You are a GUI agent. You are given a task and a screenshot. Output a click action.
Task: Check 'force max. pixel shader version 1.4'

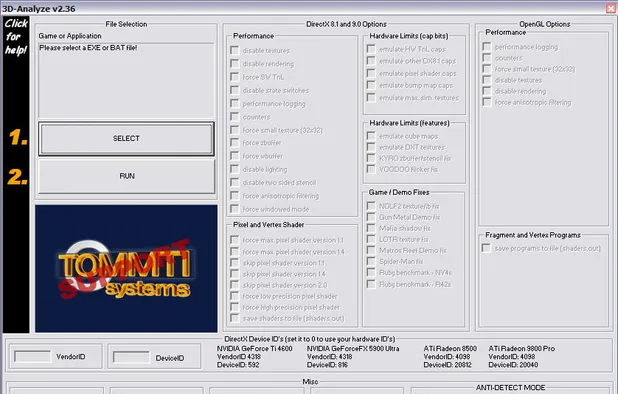pos(235,251)
